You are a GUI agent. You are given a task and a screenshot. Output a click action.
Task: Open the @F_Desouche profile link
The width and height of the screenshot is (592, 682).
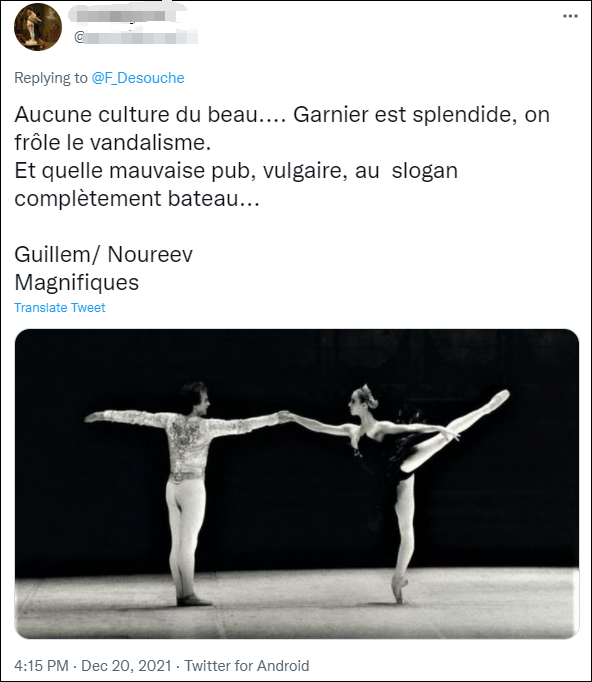(x=138, y=78)
